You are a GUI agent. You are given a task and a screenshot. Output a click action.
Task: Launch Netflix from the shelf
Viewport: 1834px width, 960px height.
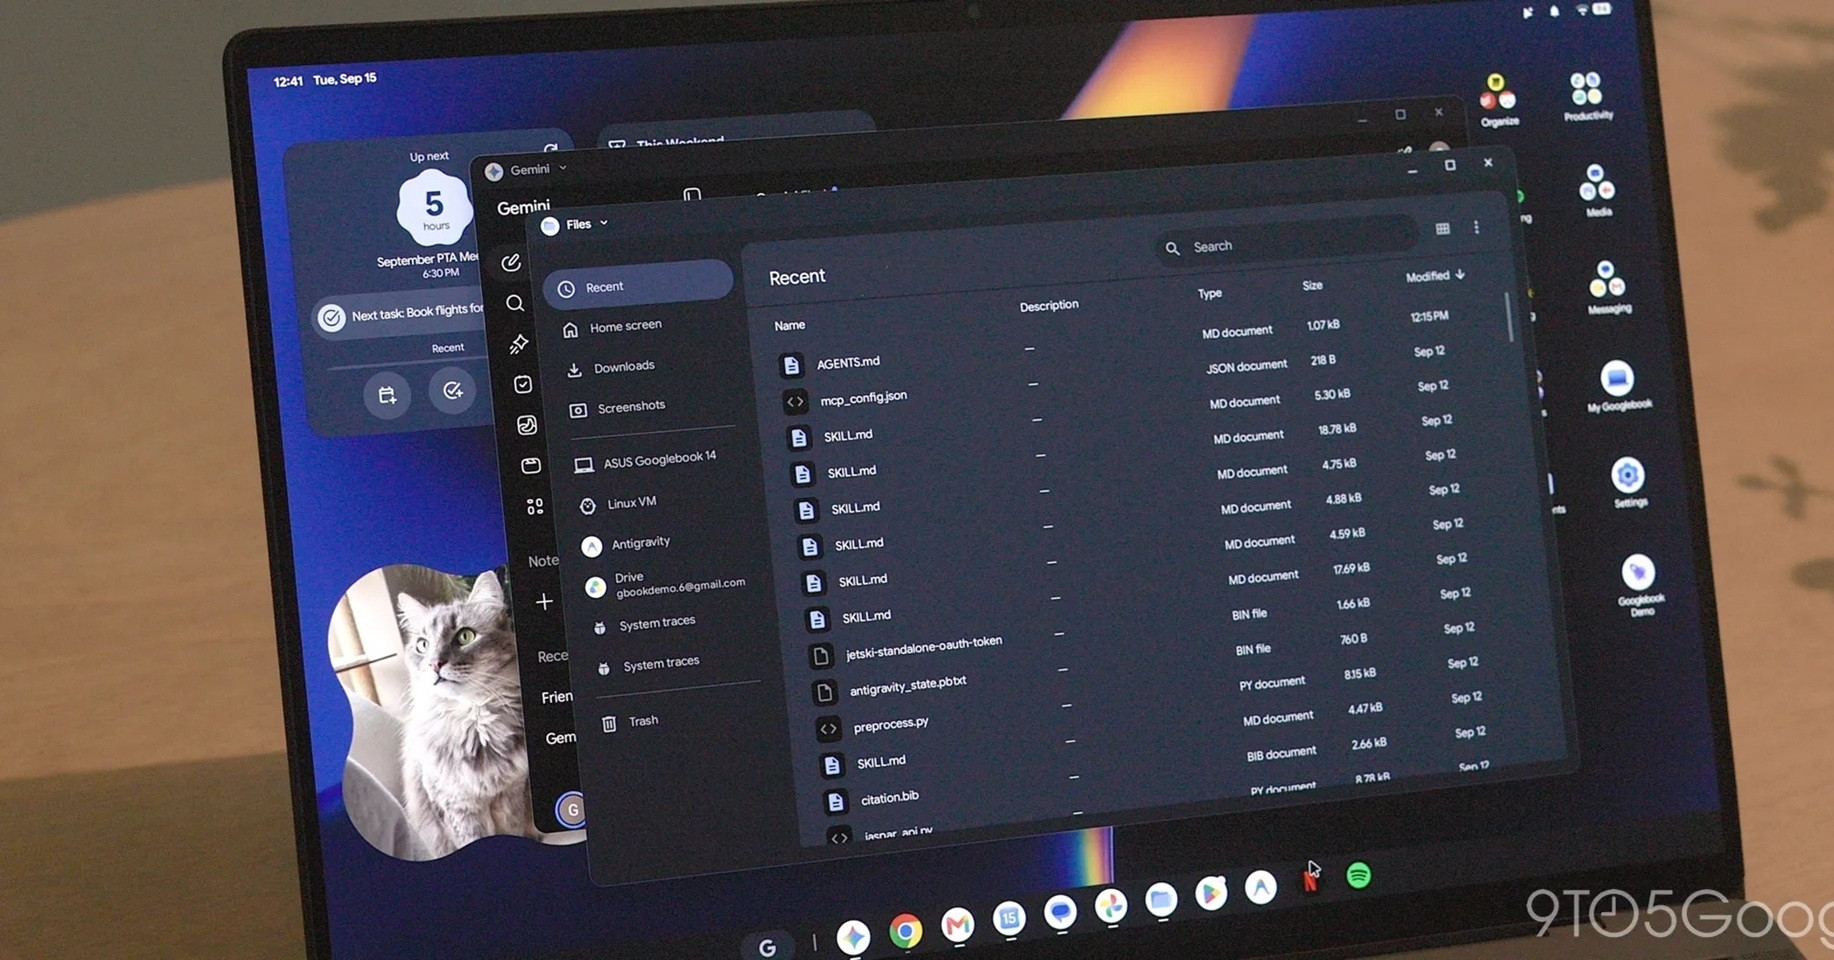tap(1310, 880)
